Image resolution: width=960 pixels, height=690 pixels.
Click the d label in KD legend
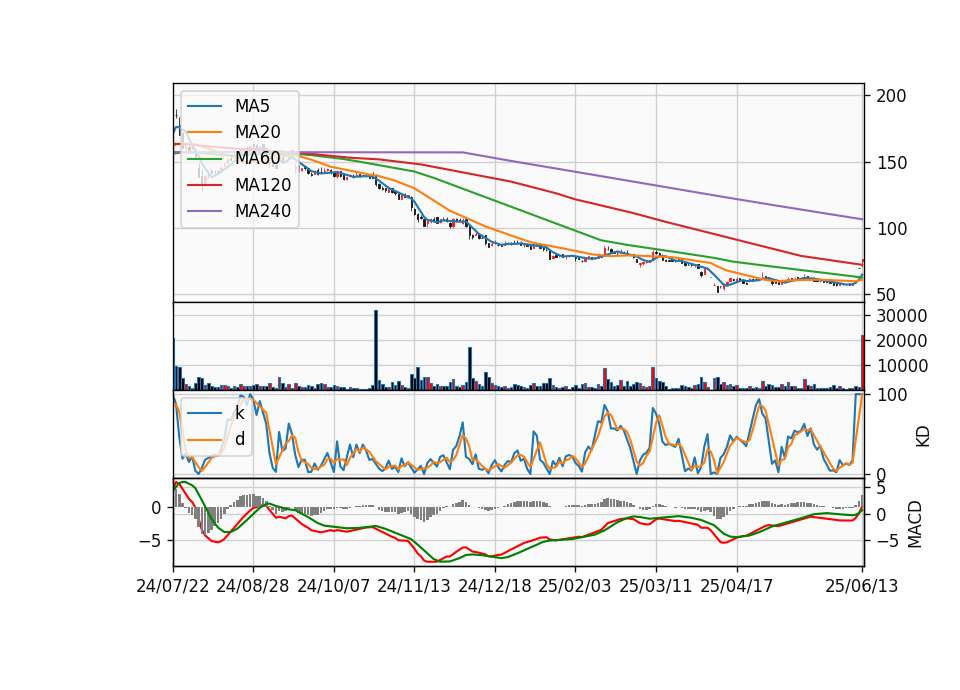coord(240,439)
